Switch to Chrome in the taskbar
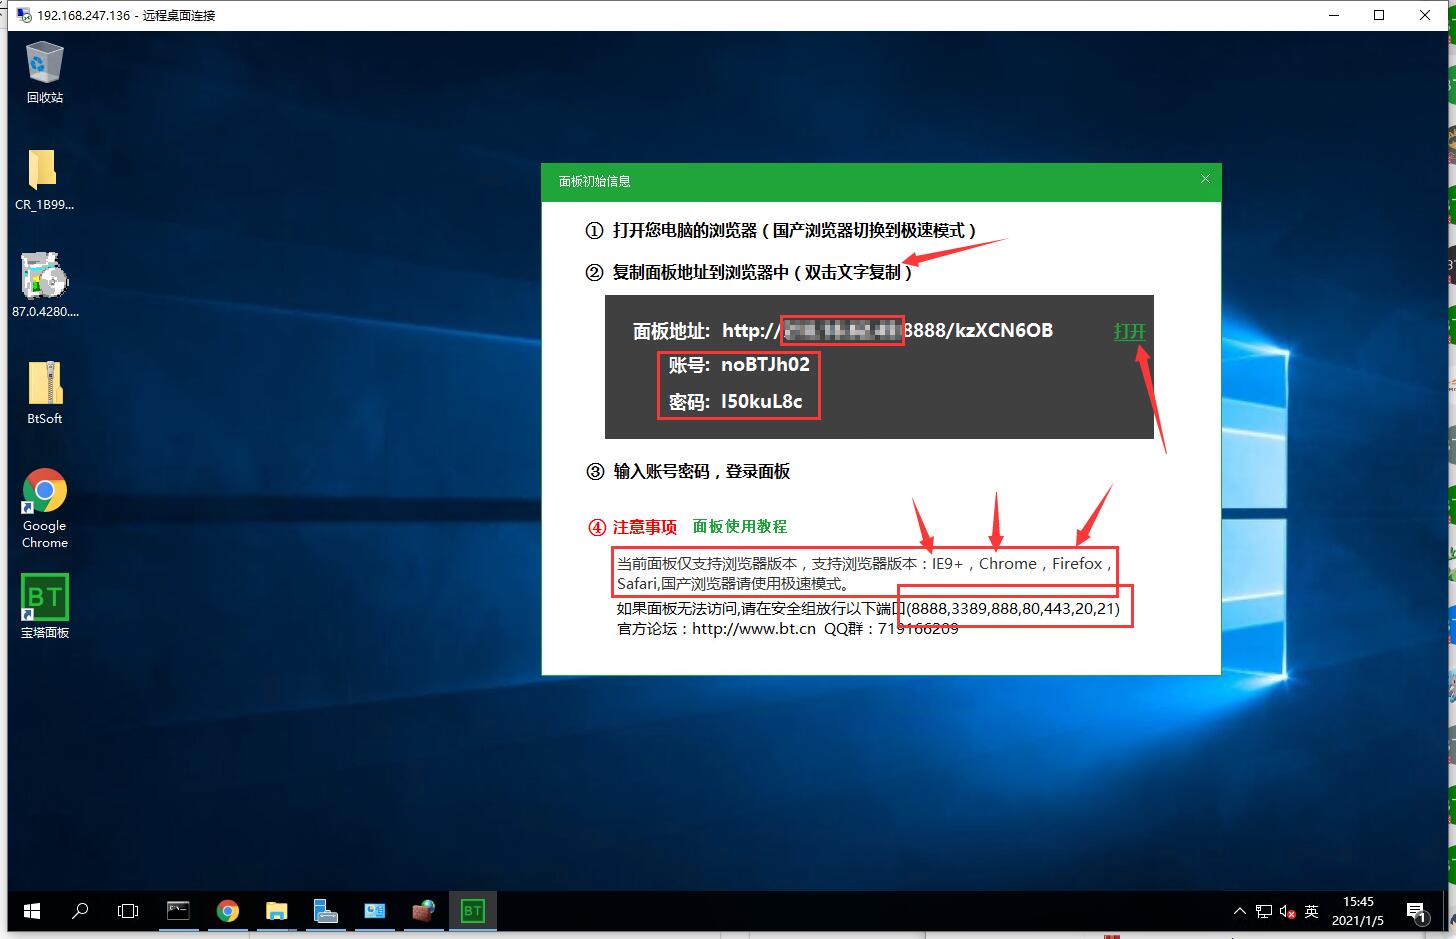The image size is (1456, 939). (x=228, y=911)
